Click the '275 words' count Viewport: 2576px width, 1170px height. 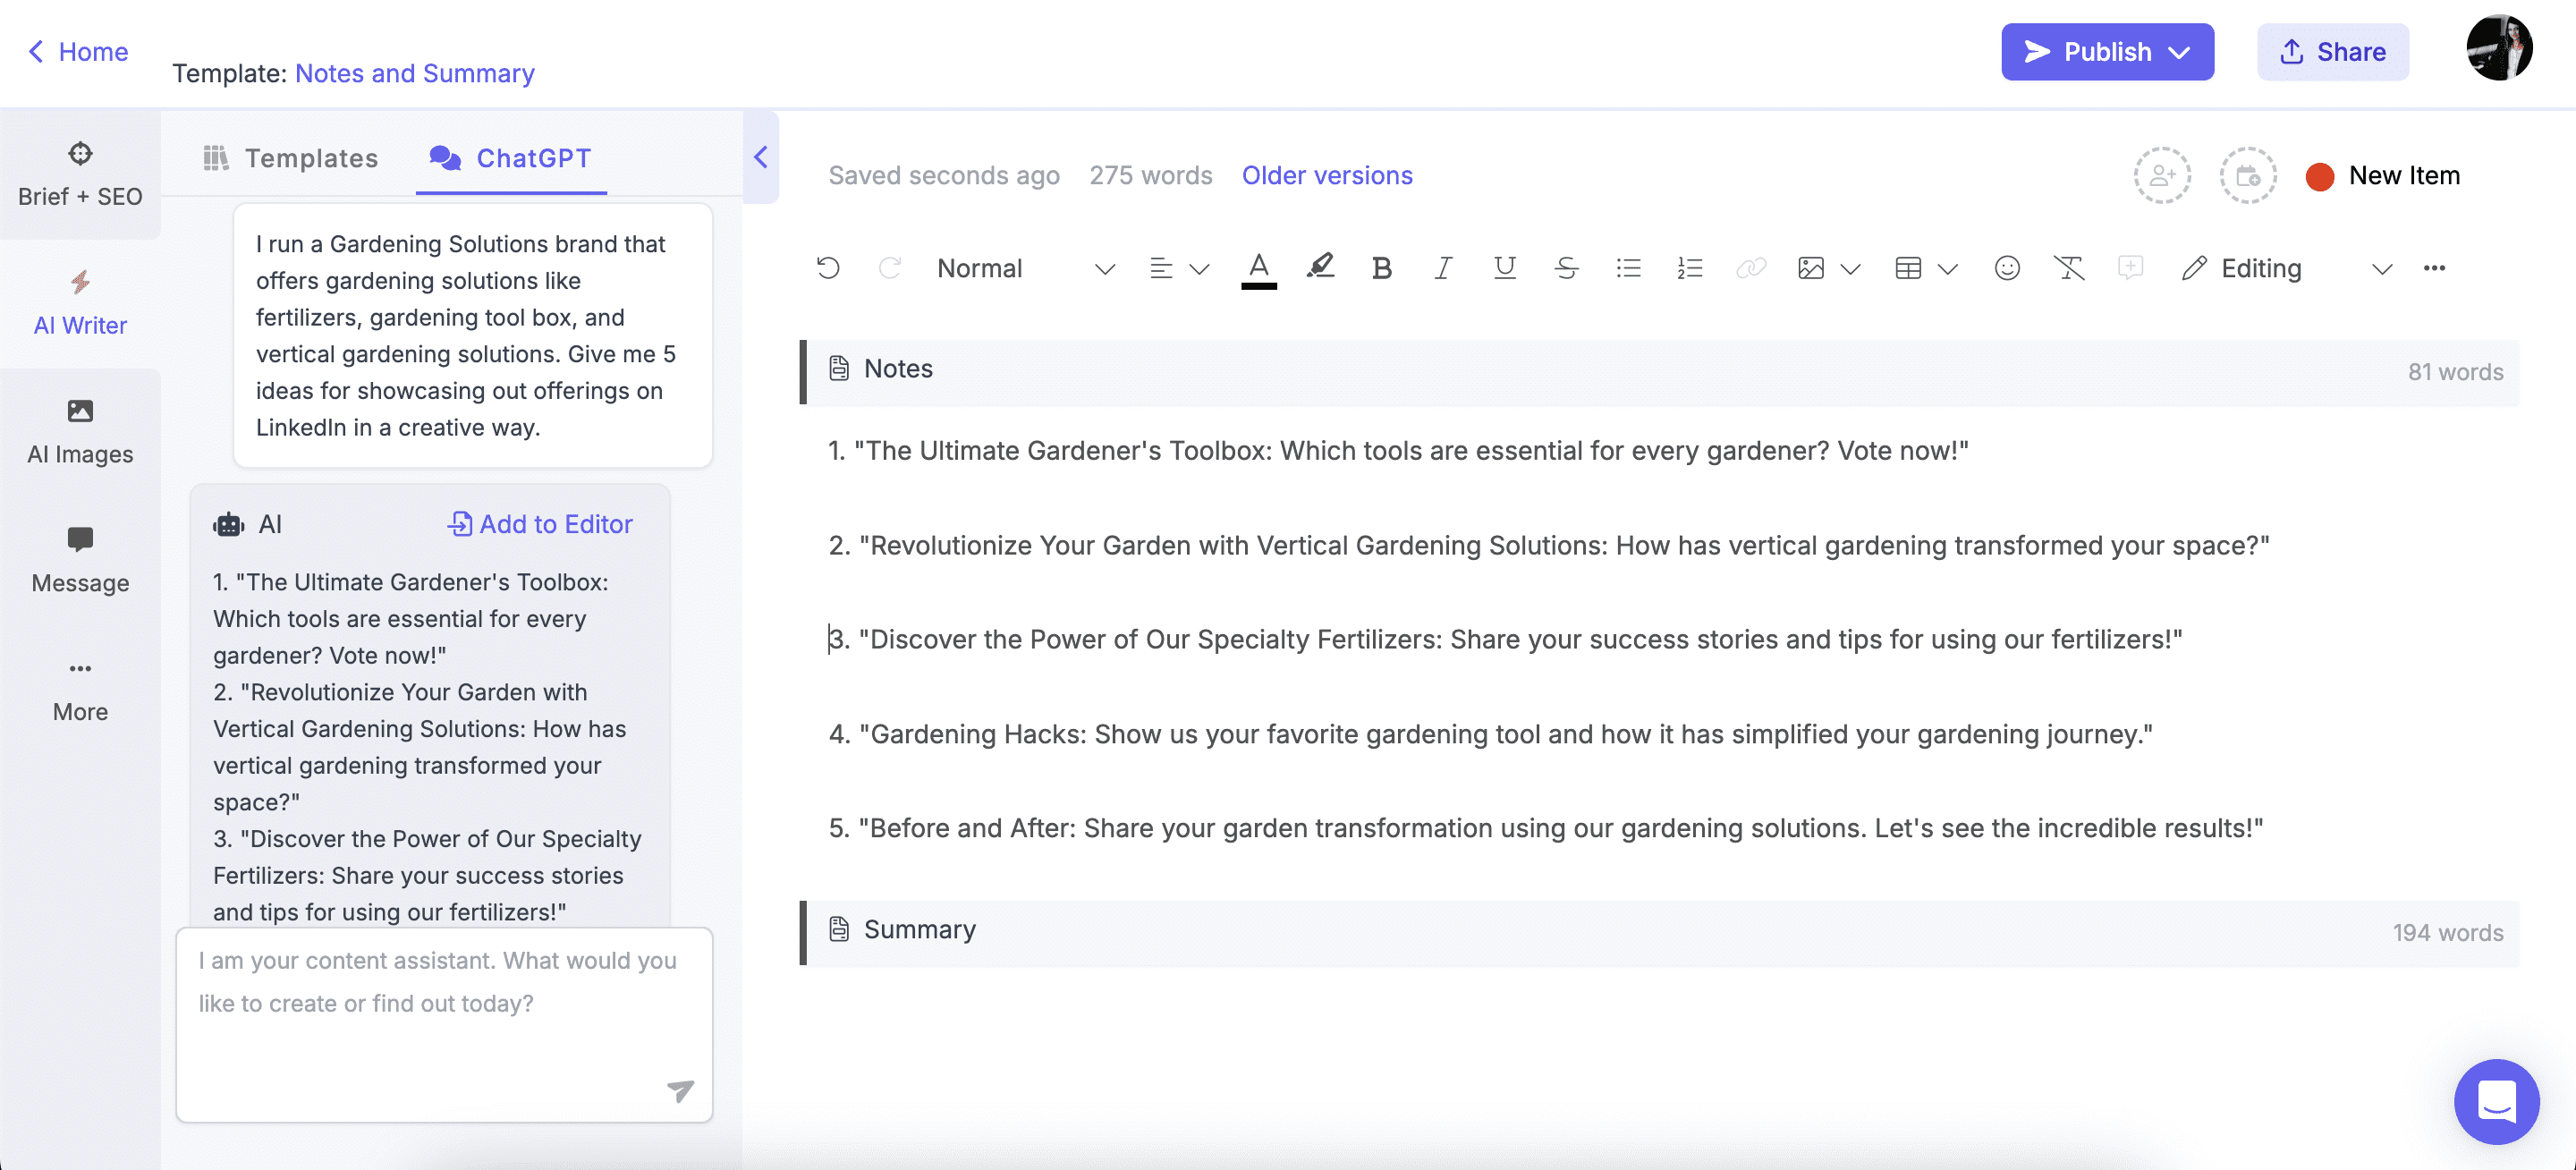click(1151, 175)
